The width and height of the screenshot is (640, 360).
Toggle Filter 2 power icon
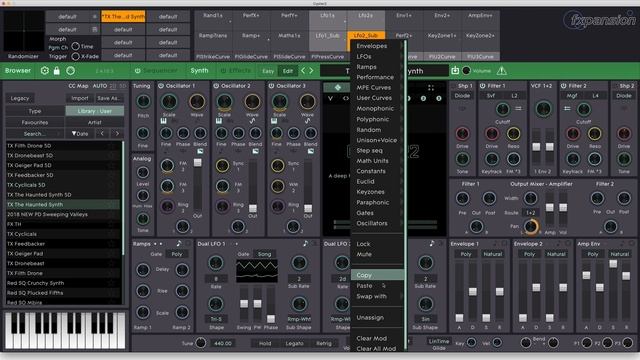(x=563, y=86)
